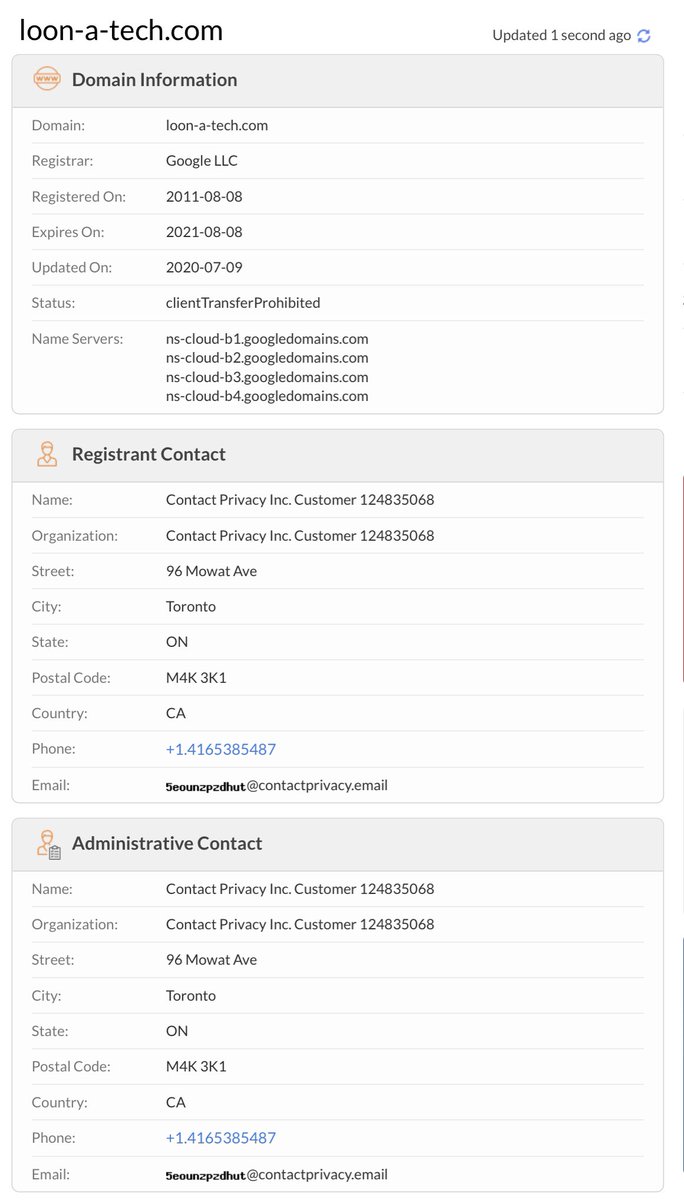Select Registrant country CA
684x1200 pixels.
176,713
